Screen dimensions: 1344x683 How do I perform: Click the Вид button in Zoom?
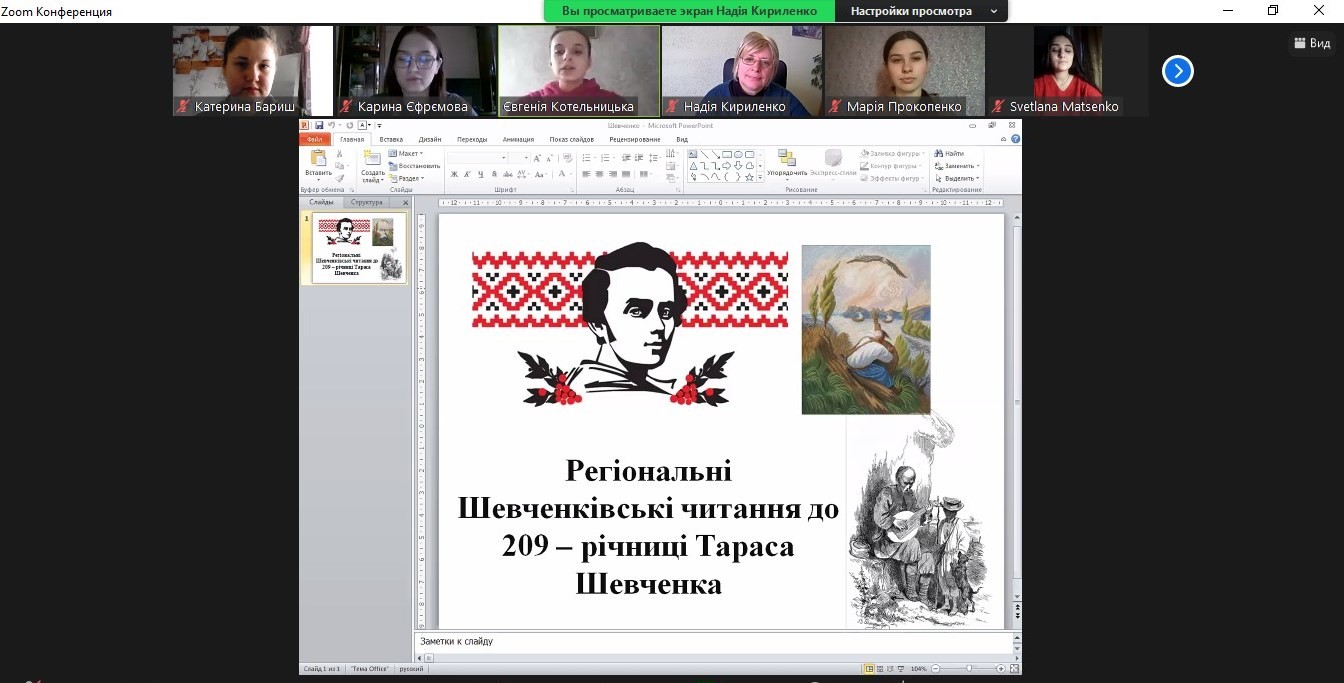[1312, 43]
